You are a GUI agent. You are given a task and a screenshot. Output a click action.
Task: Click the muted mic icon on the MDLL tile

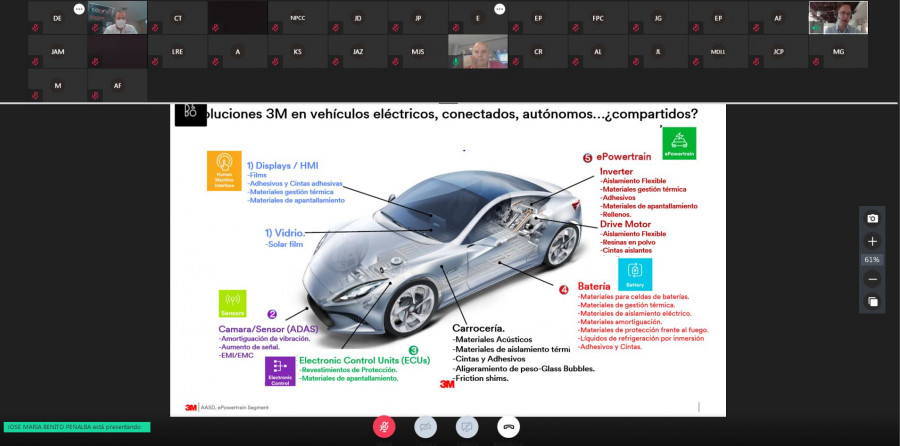pyautogui.click(x=696, y=61)
